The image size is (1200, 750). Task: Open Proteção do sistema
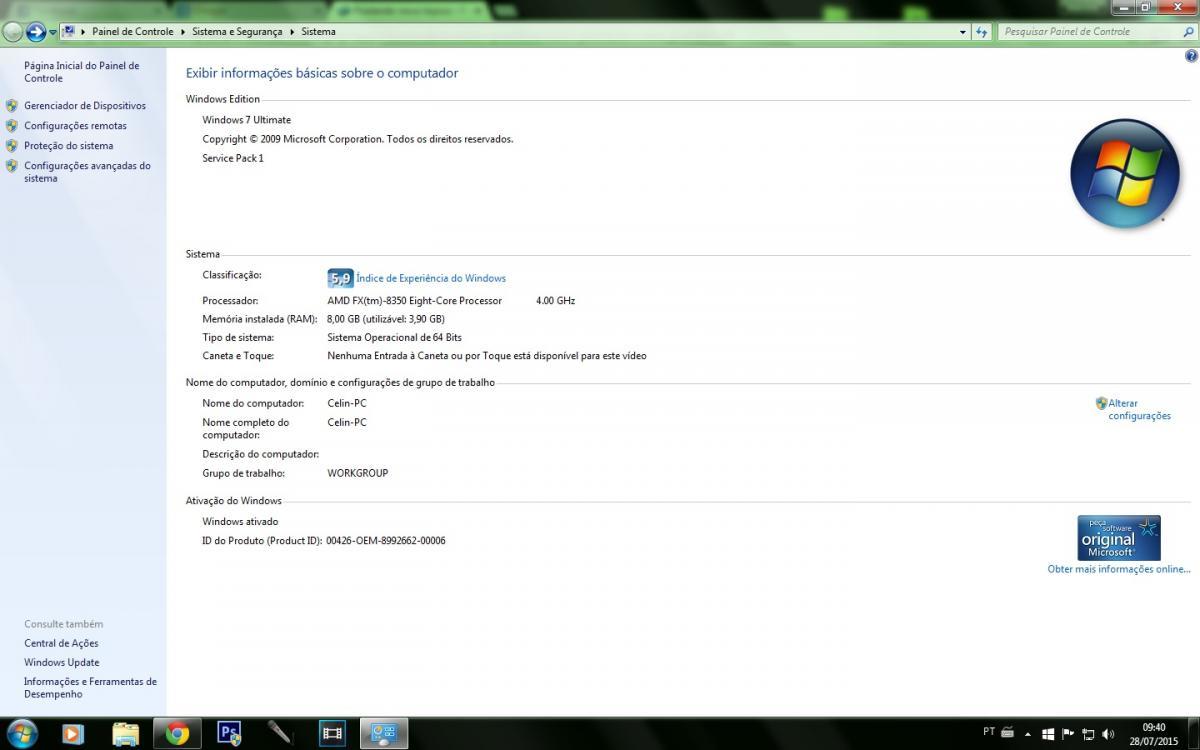click(69, 146)
